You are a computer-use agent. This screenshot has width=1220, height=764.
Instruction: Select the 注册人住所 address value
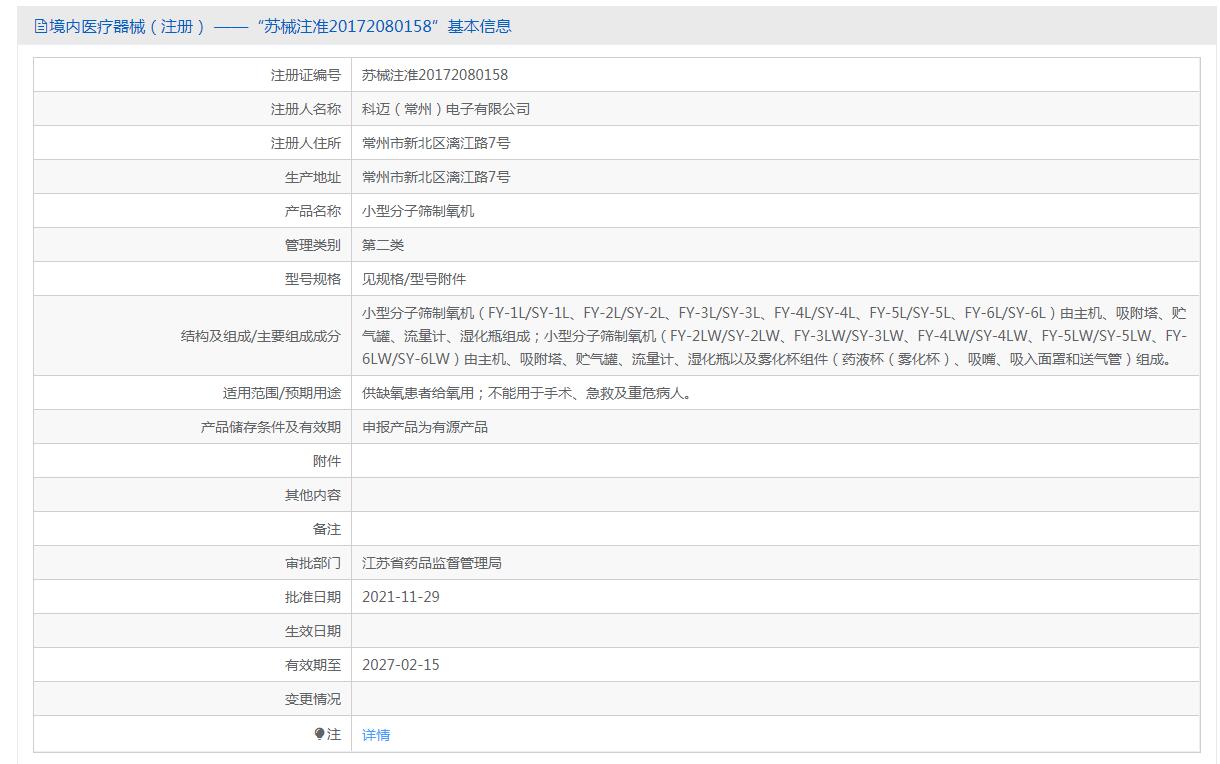tap(436, 143)
